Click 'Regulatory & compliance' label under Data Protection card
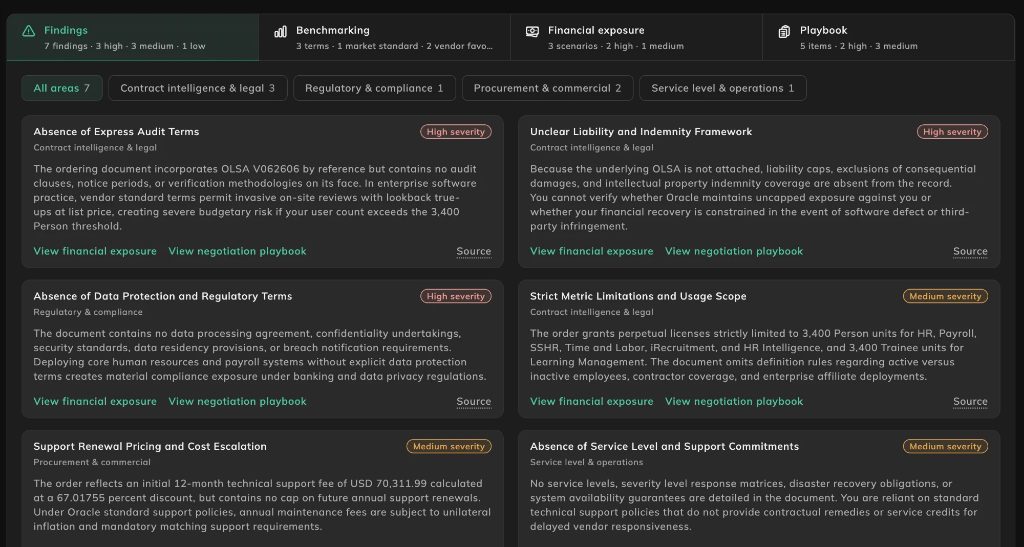This screenshot has height=547, width=1024. 88,312
